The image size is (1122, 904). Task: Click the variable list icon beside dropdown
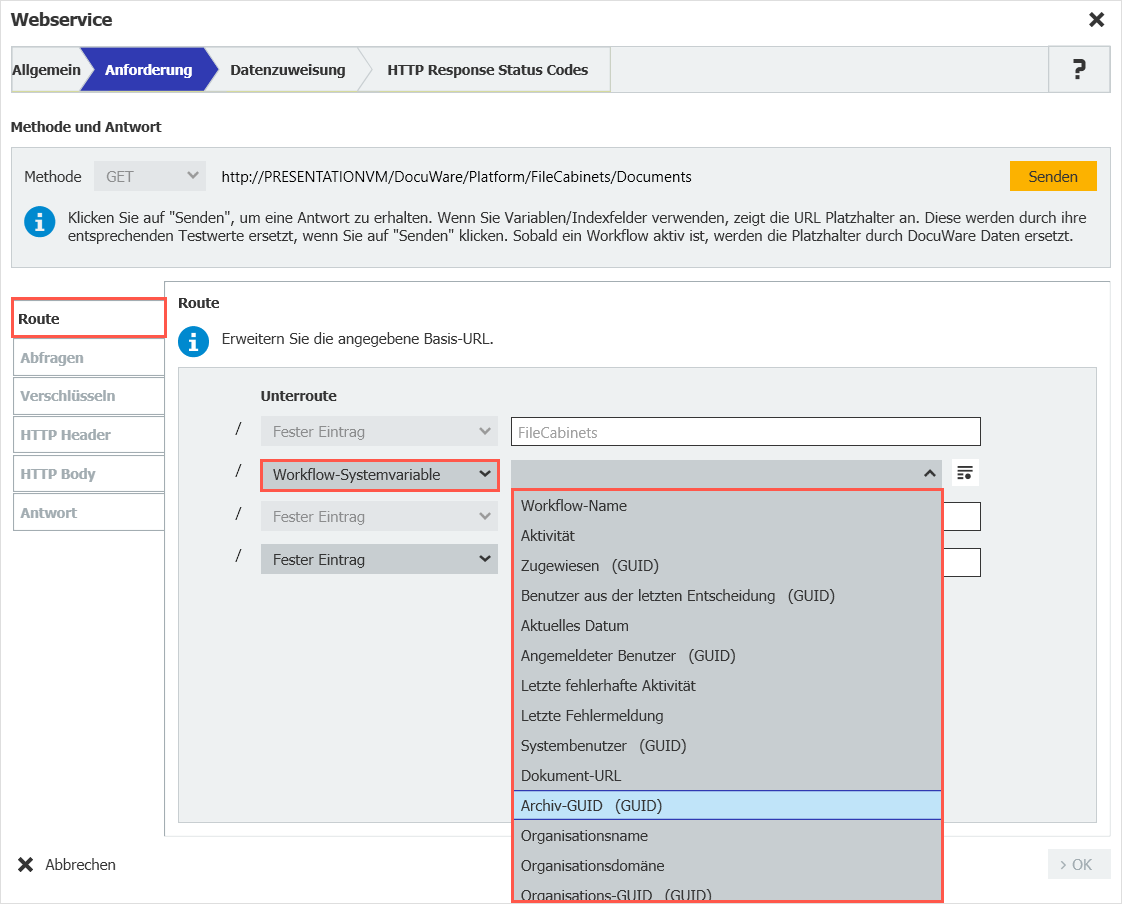pyautogui.click(x=964, y=473)
